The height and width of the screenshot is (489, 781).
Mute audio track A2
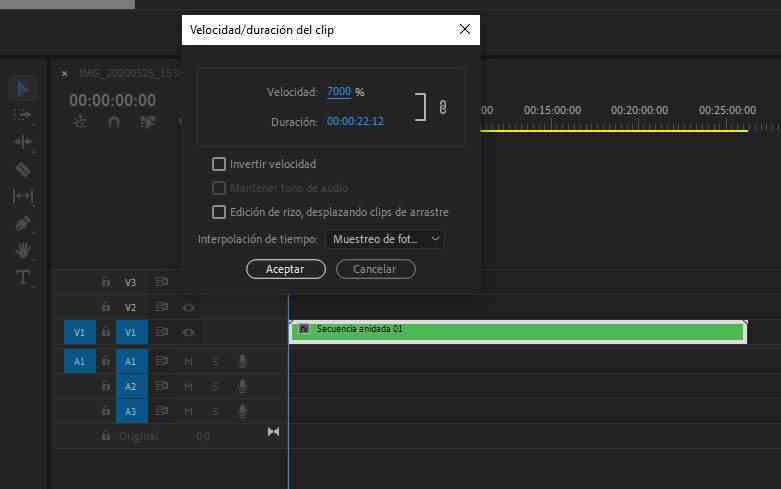[188, 387]
